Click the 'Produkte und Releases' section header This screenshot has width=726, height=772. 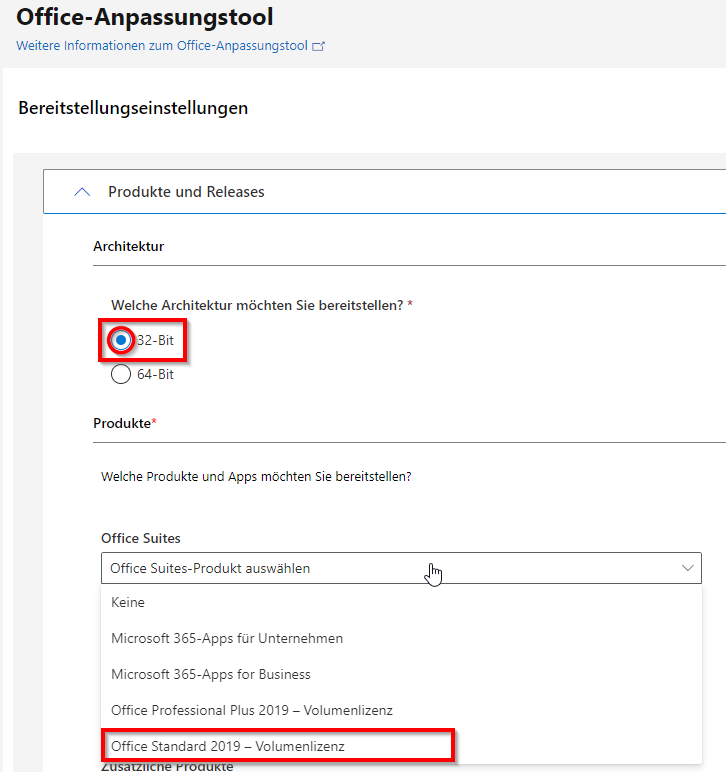[x=186, y=192]
